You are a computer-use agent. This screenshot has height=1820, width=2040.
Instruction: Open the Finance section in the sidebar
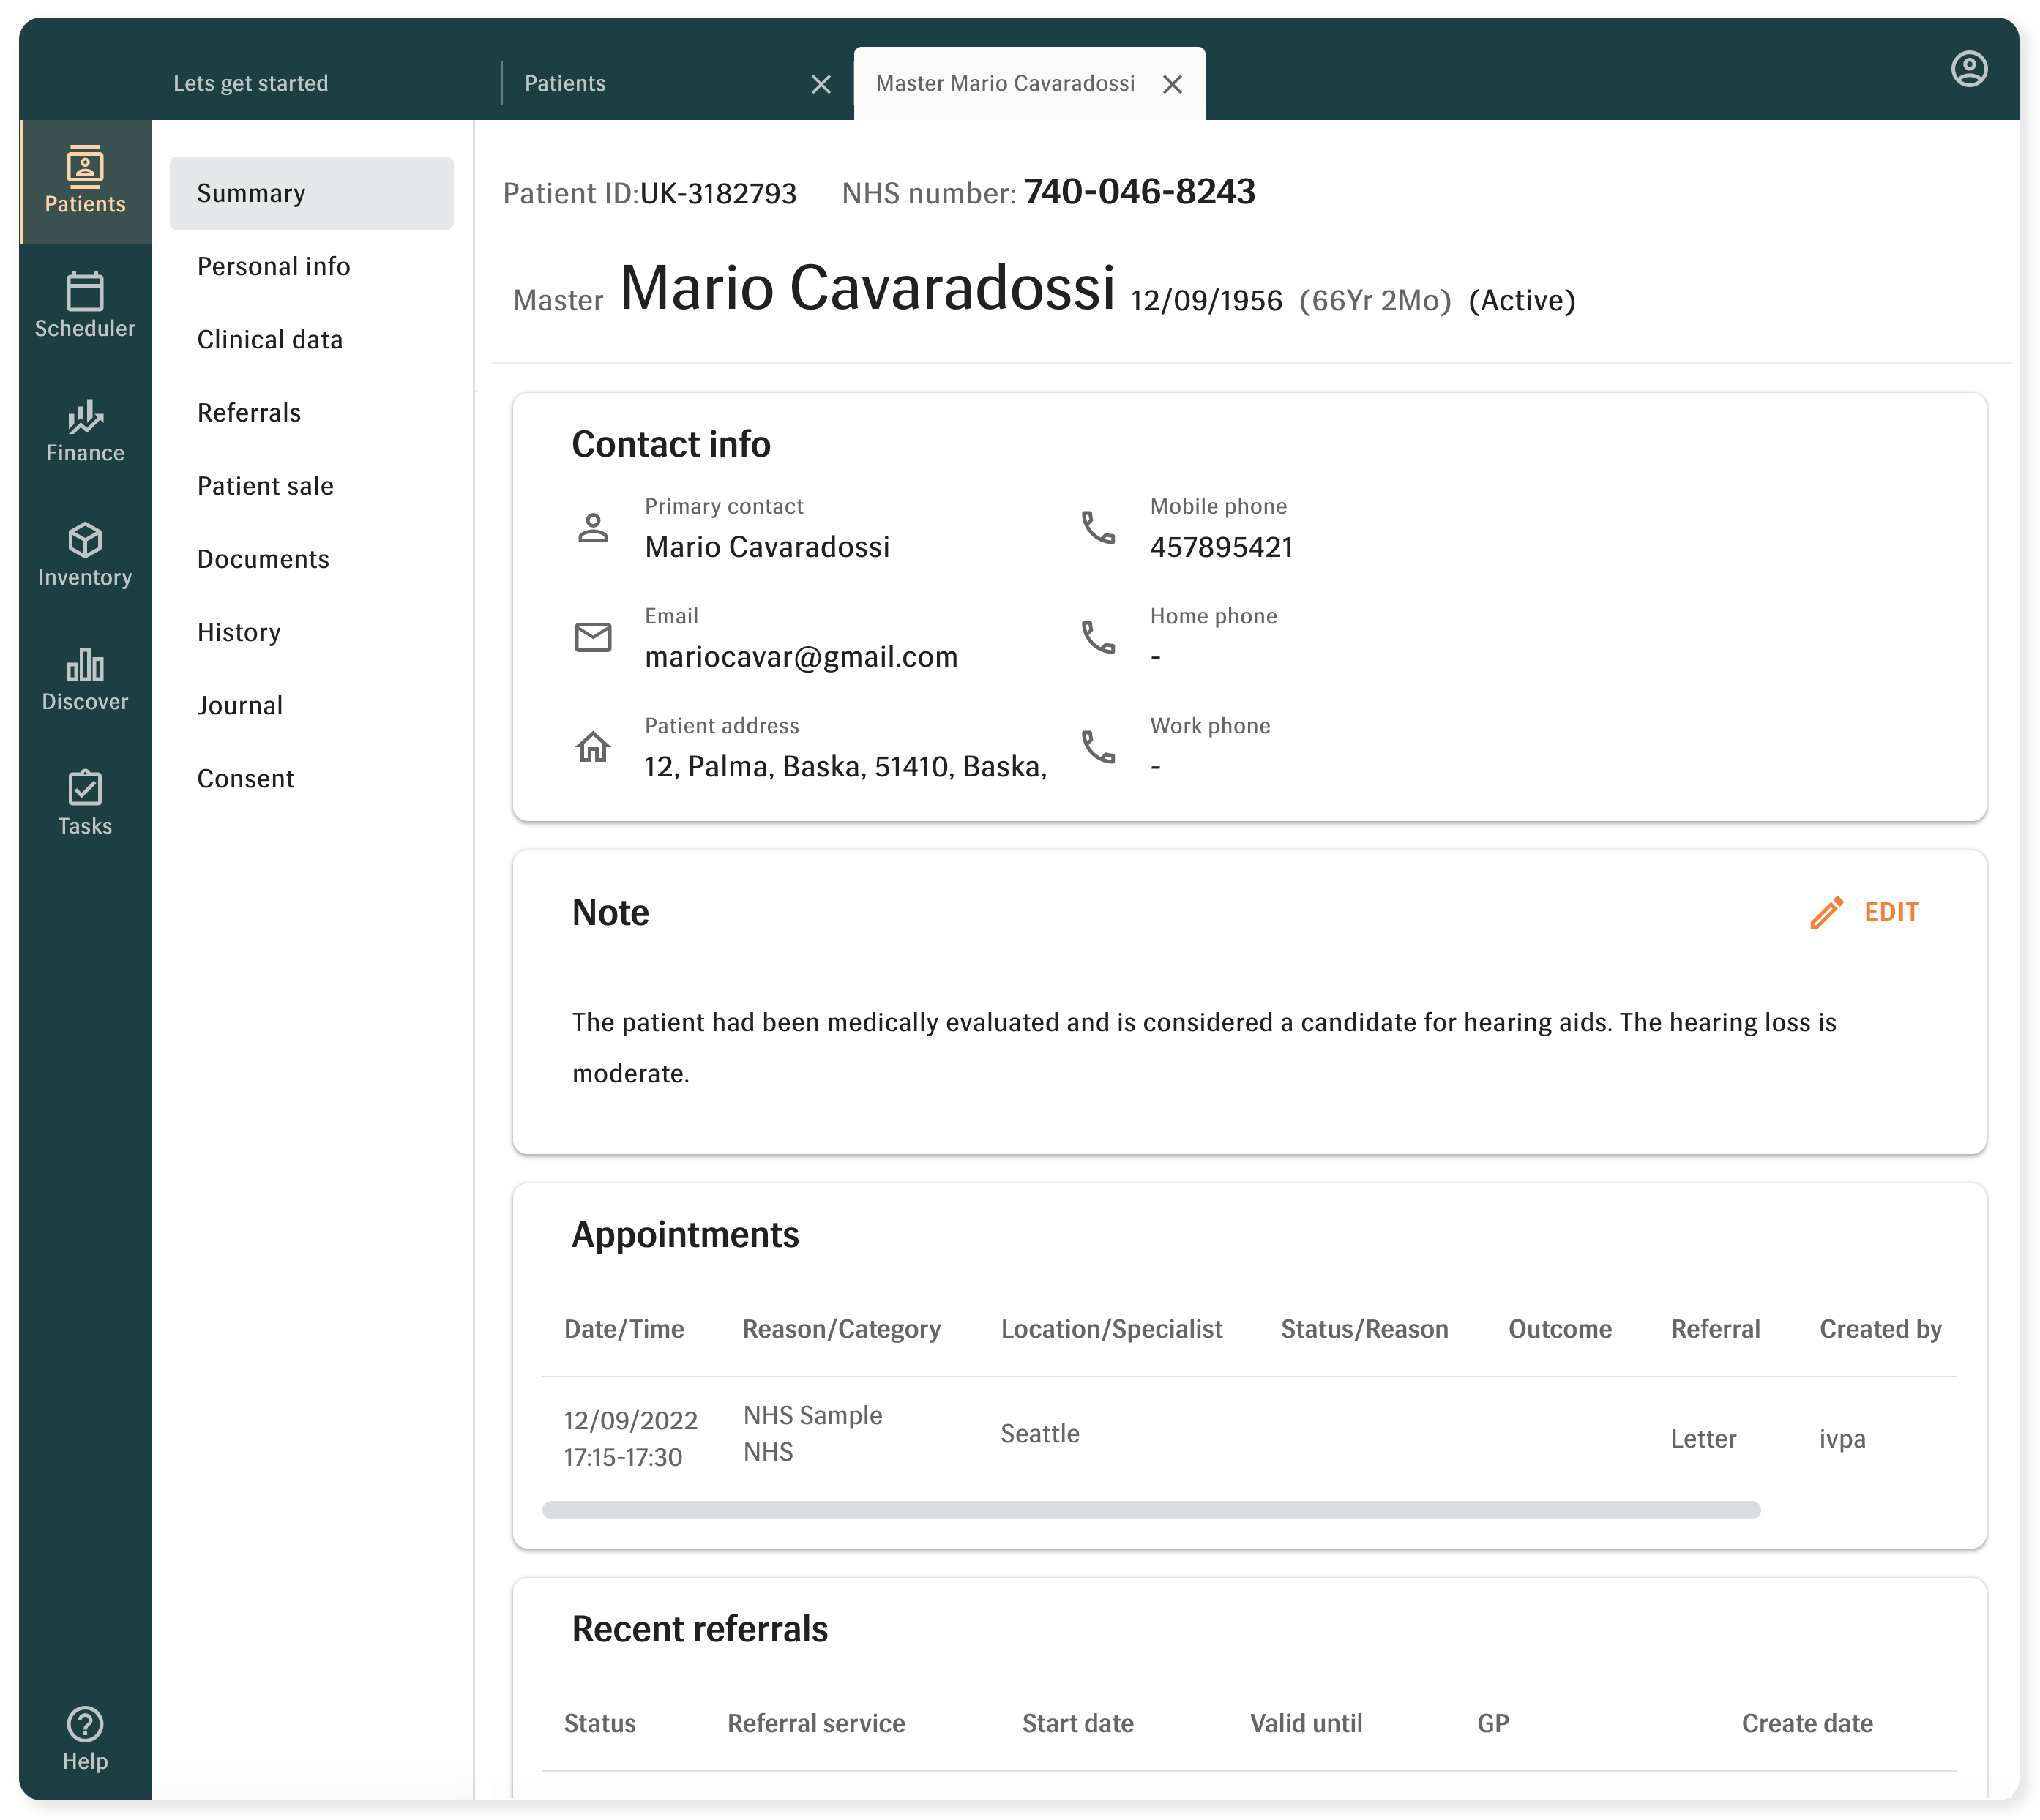point(85,430)
